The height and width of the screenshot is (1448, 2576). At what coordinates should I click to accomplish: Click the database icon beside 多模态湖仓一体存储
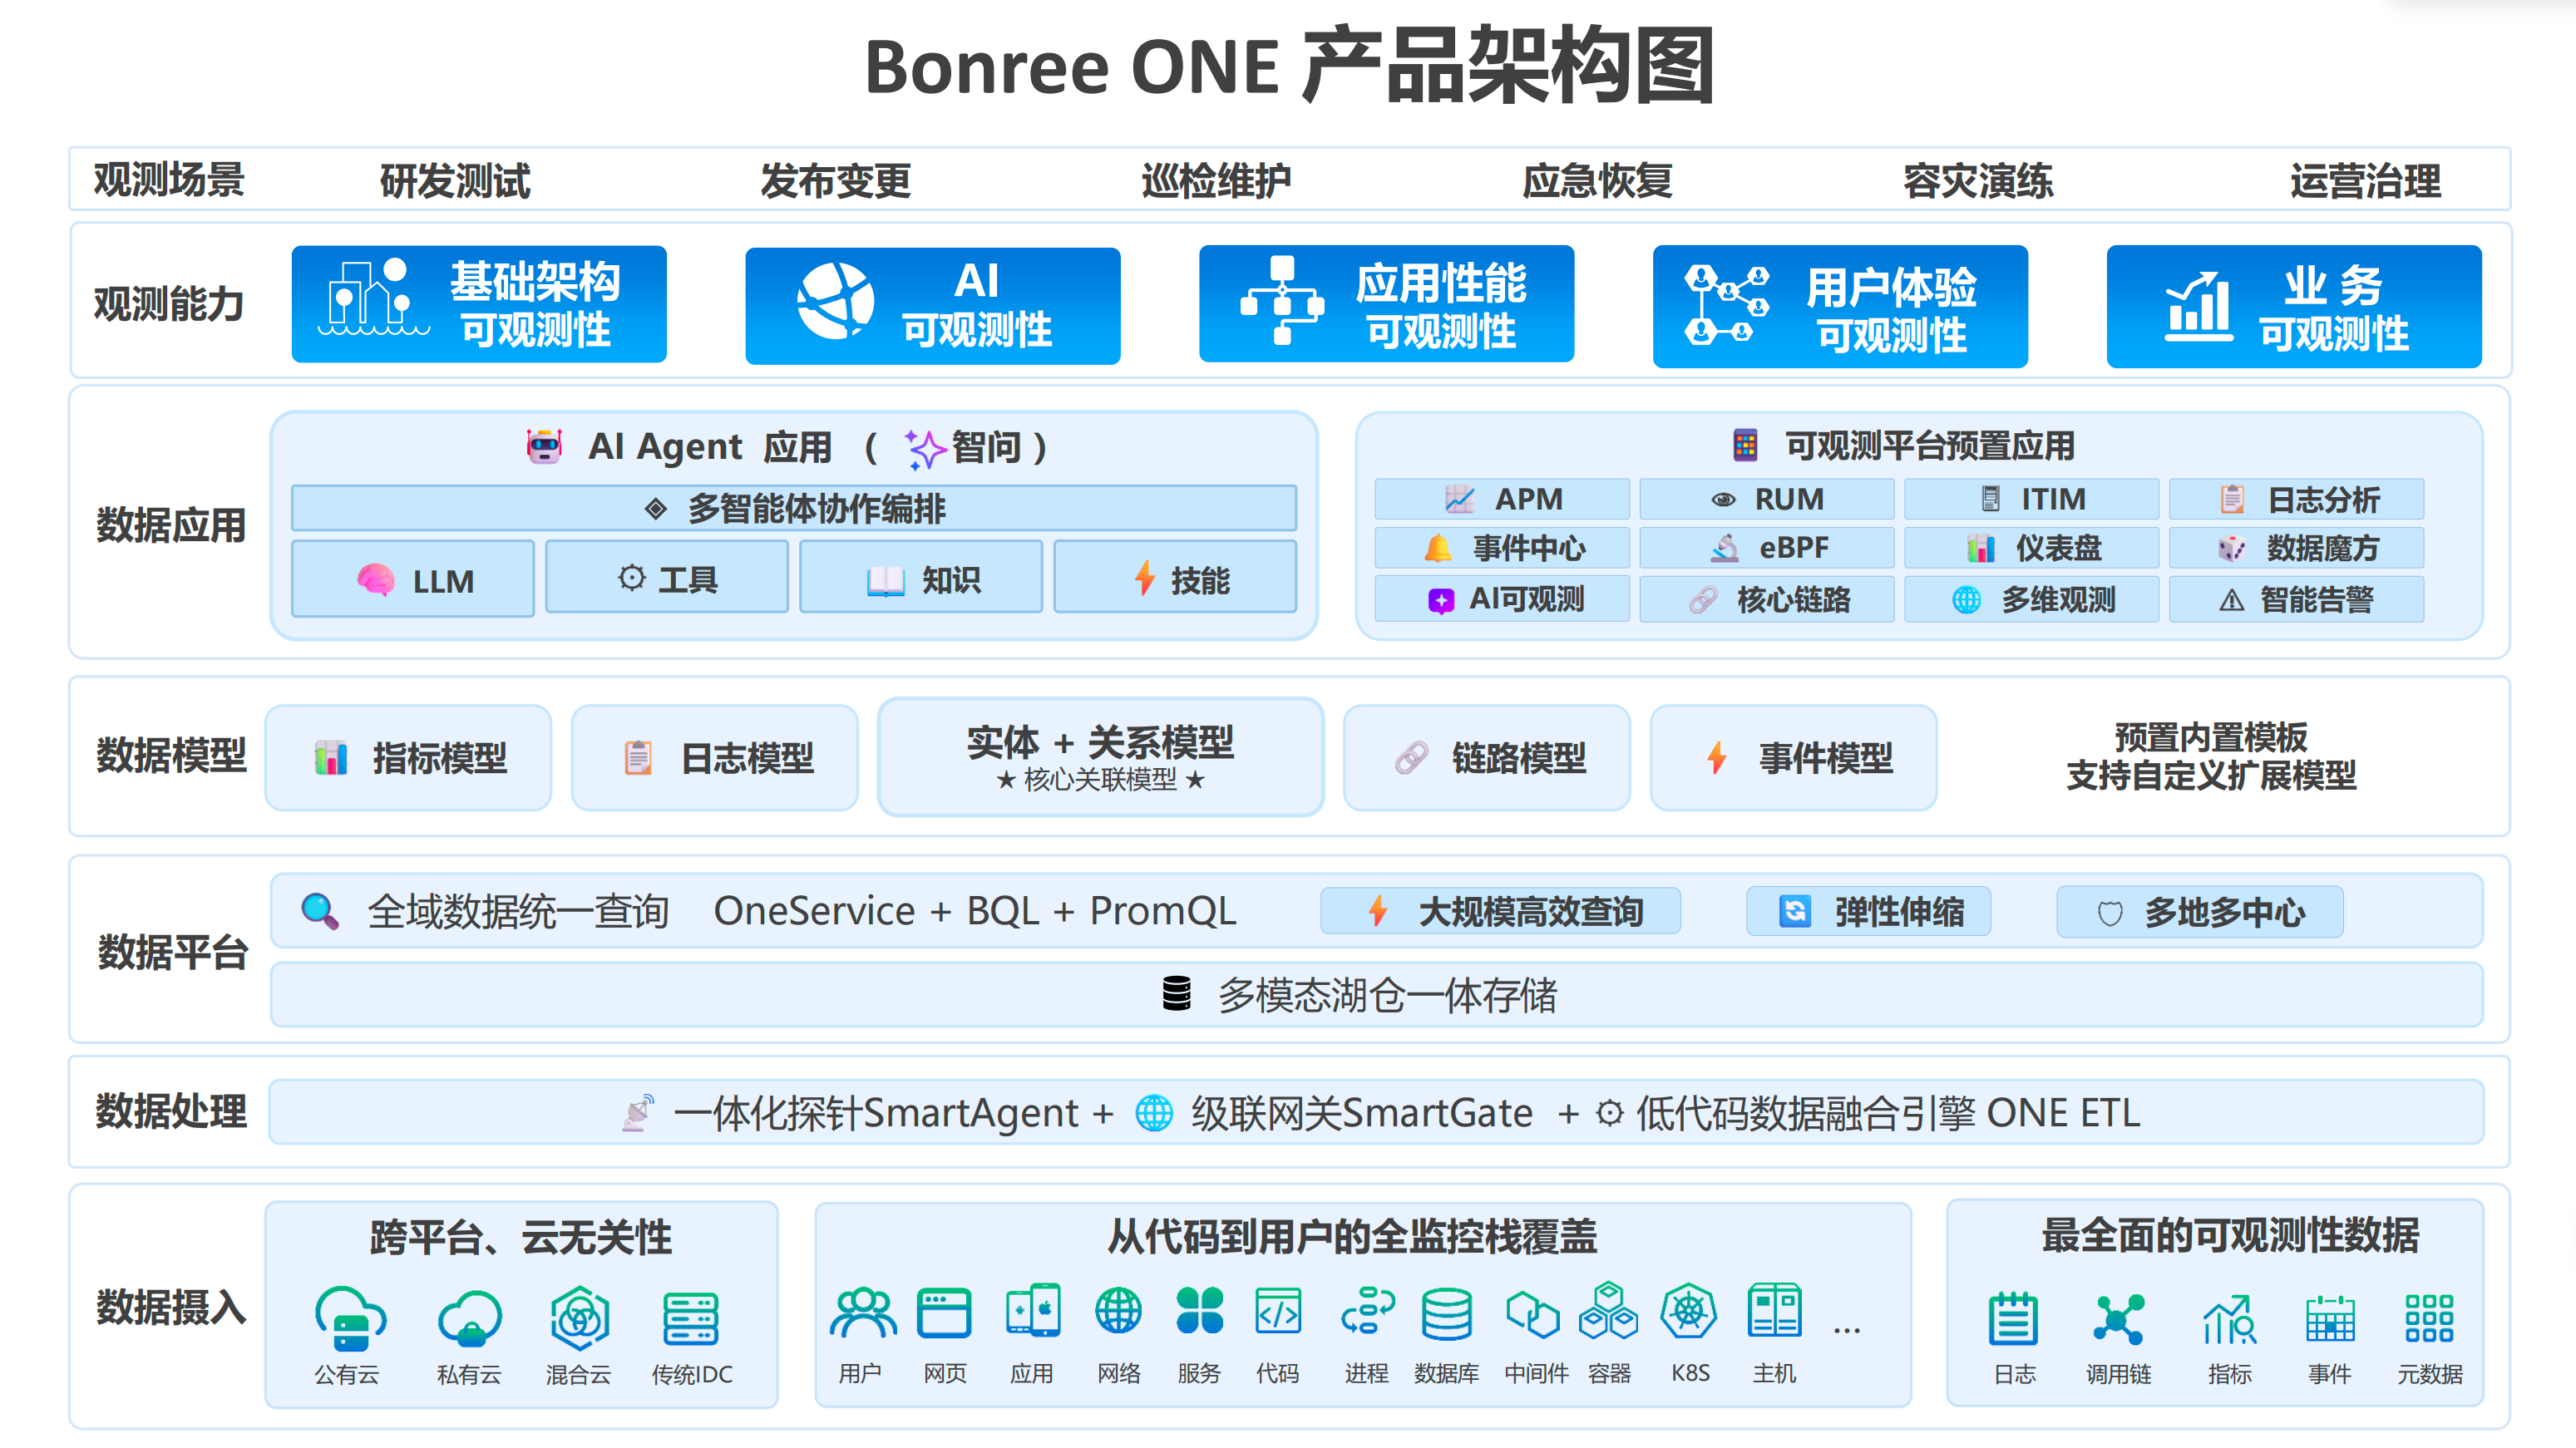(1177, 993)
